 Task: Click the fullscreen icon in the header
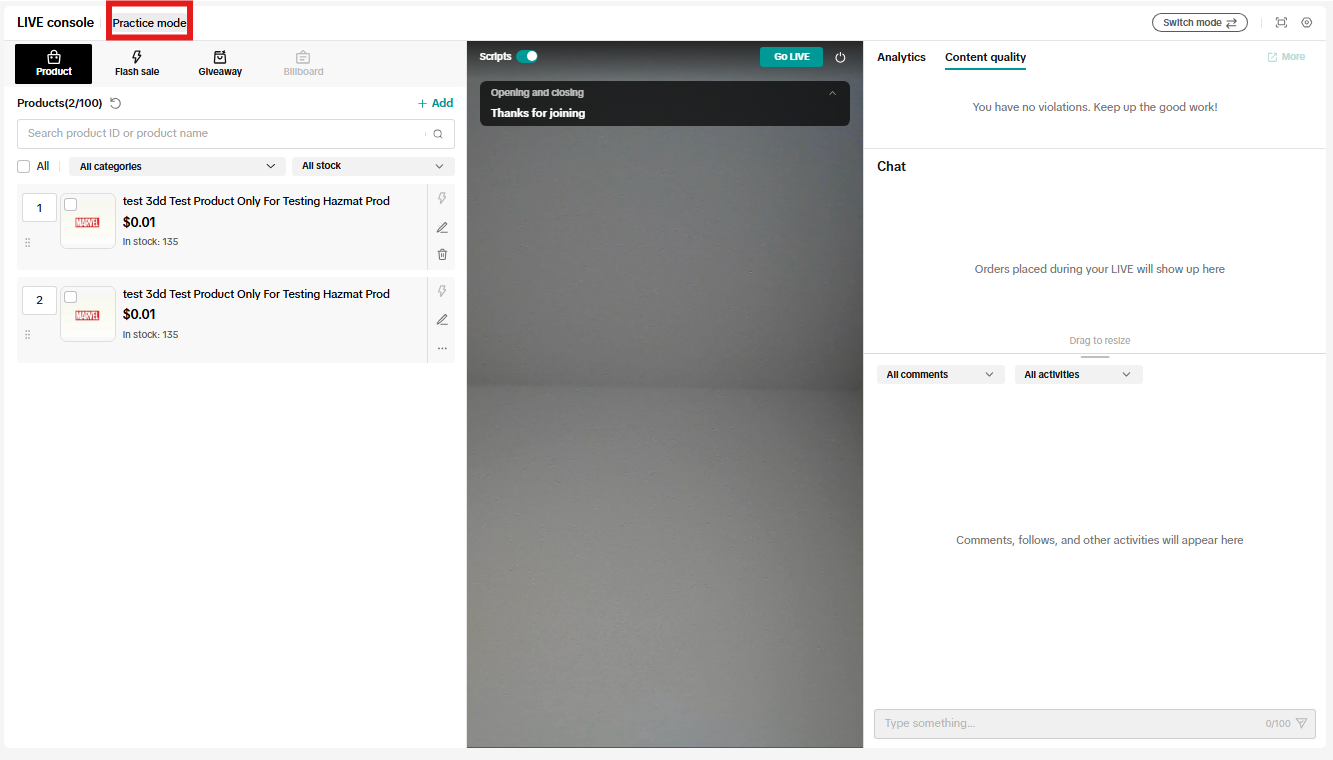(1281, 22)
